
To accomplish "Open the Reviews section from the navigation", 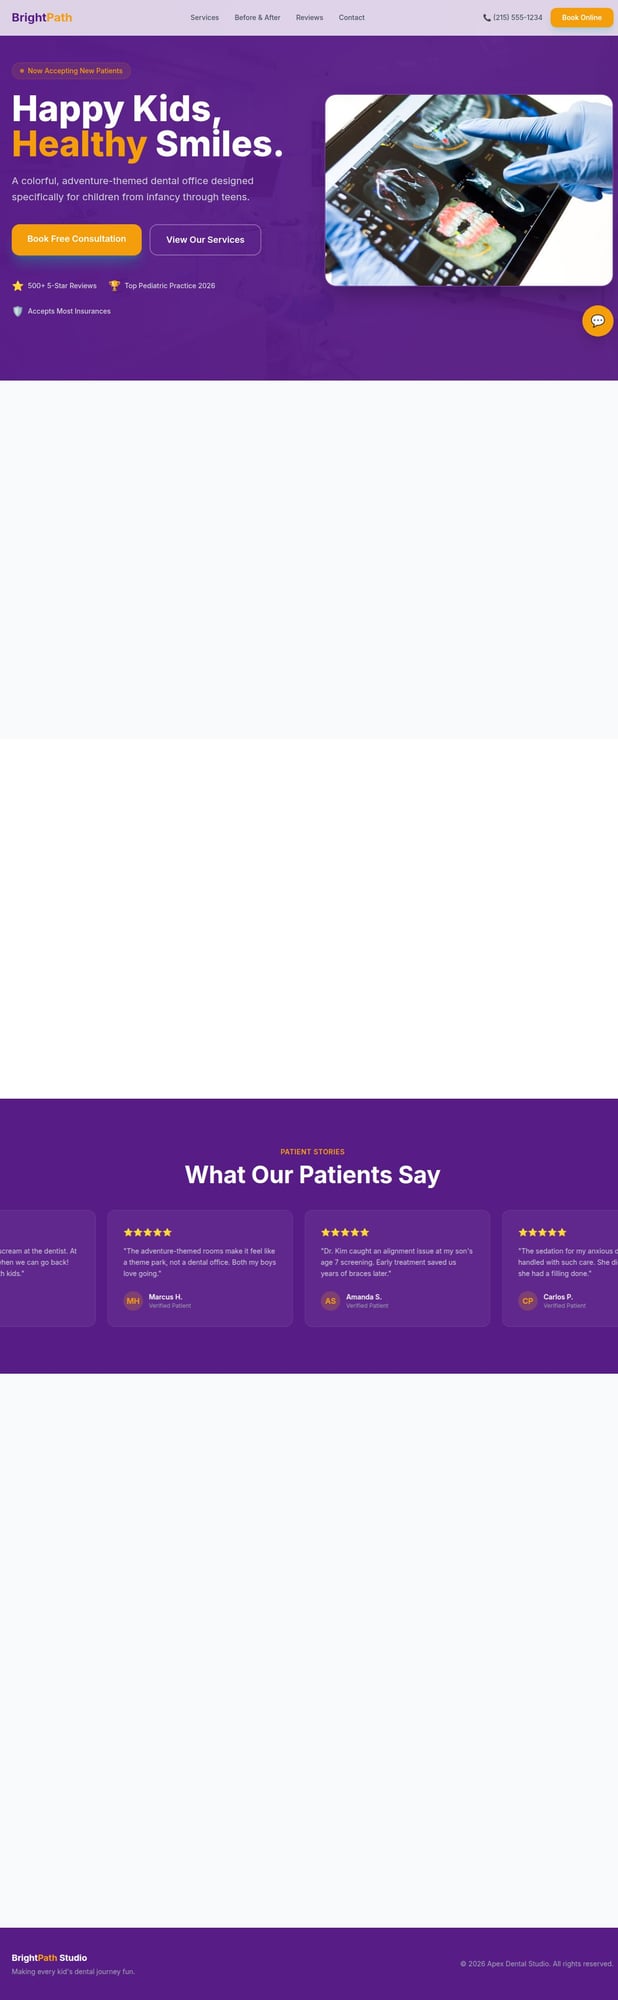I will pyautogui.click(x=309, y=17).
